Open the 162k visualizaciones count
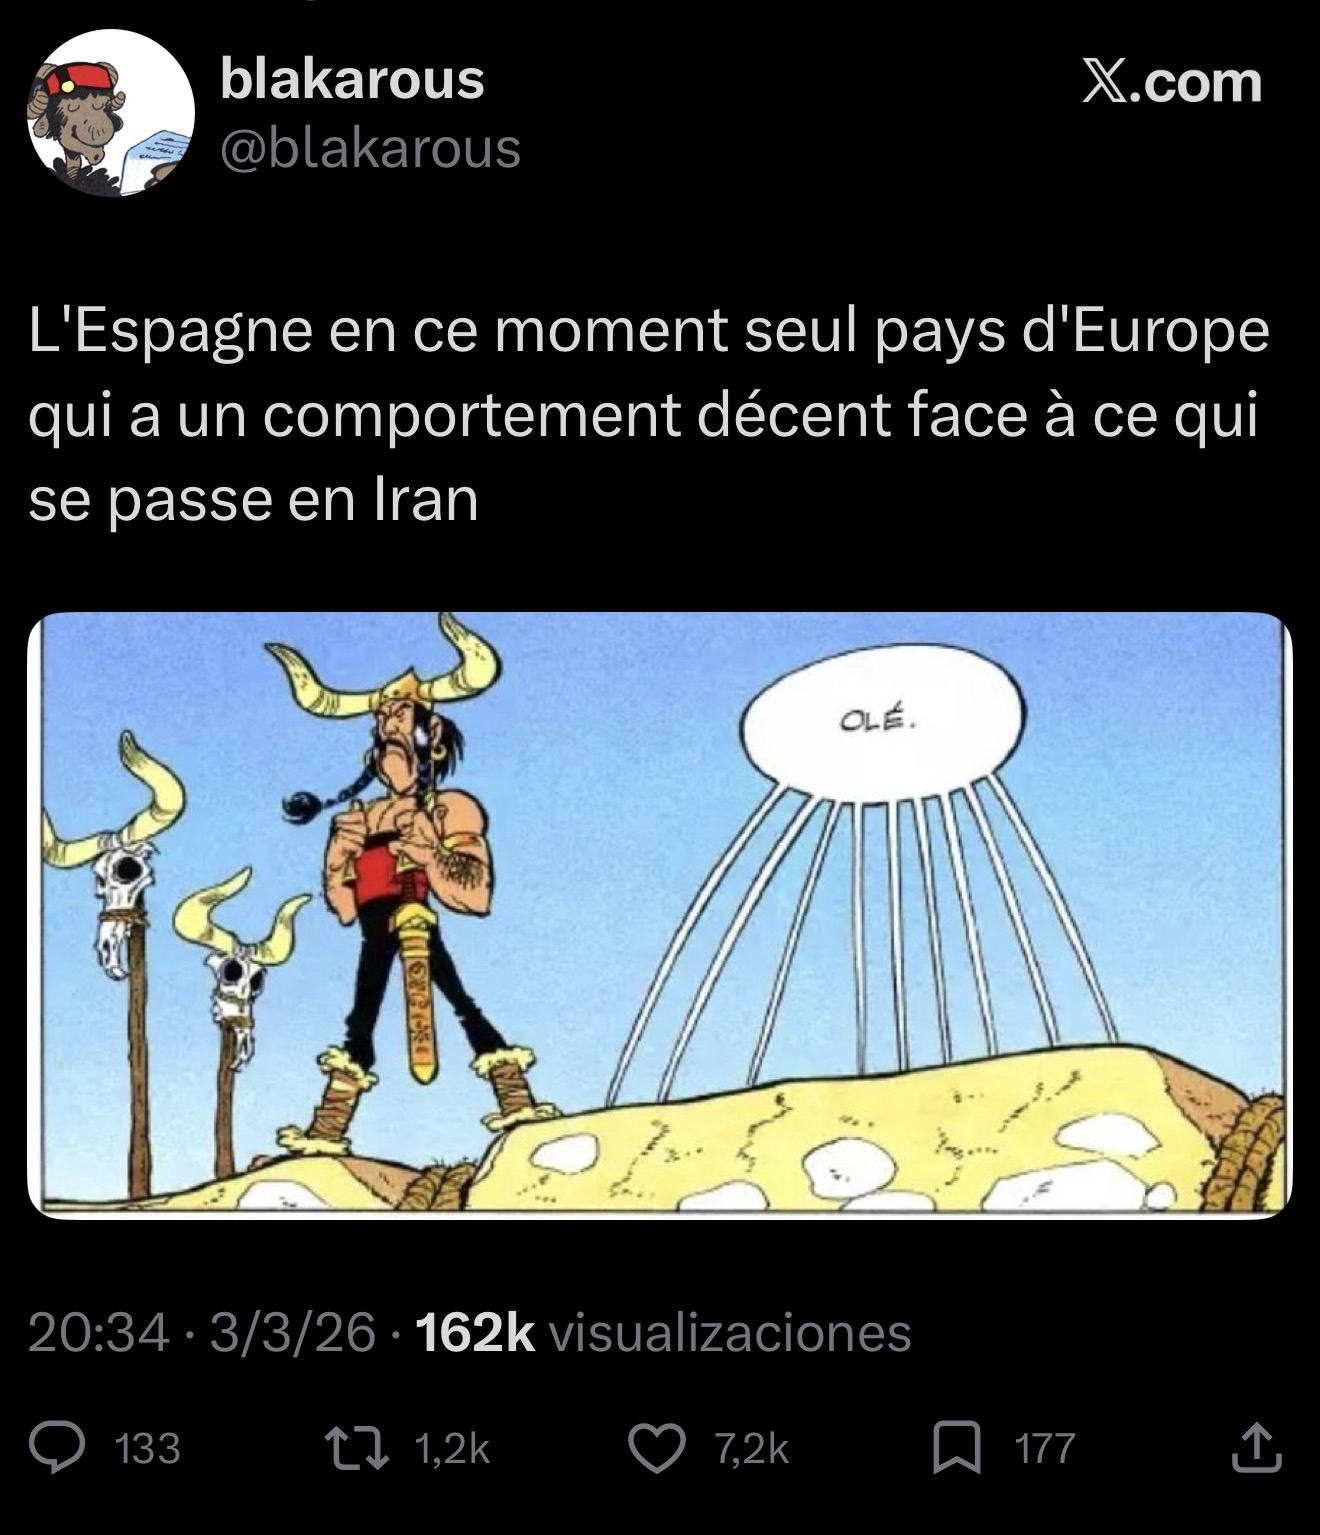 tap(663, 1333)
